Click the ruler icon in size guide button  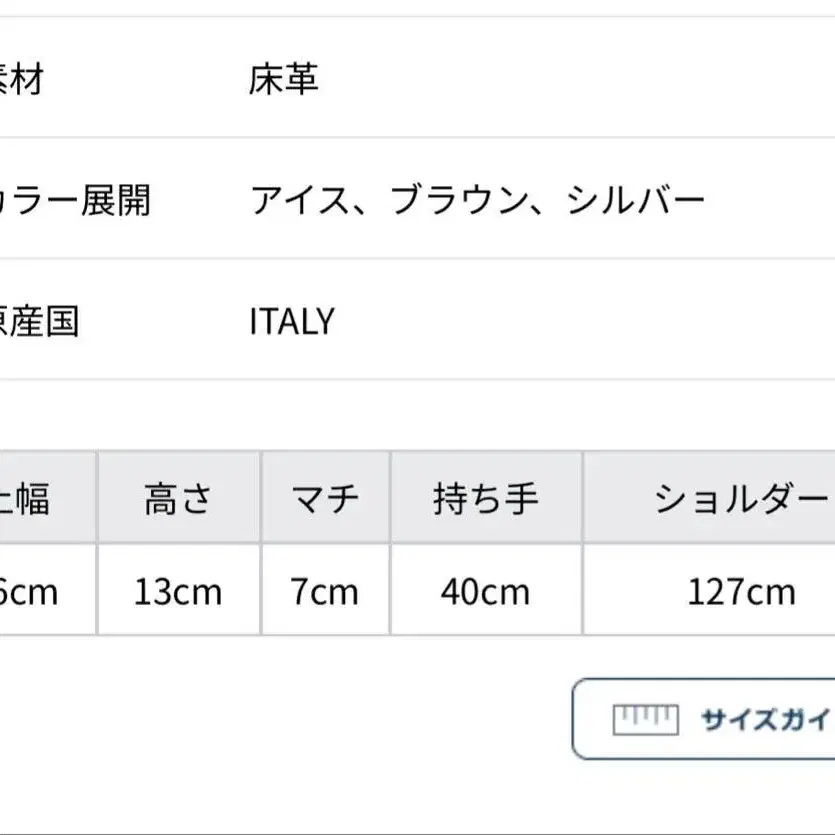(645, 719)
